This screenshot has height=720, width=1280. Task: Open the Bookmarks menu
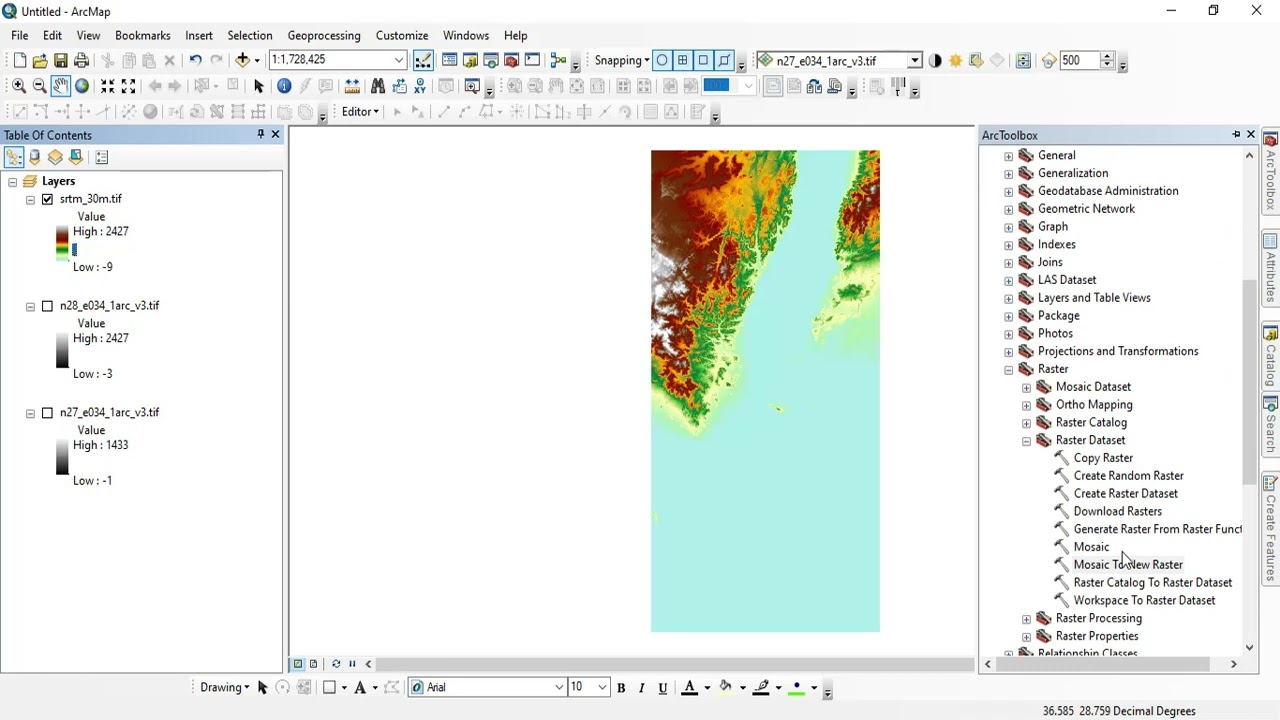[x=143, y=36]
